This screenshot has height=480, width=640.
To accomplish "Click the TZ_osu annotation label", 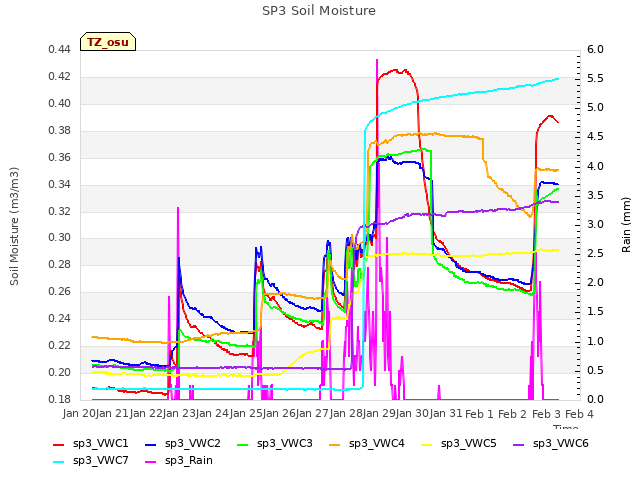I will [108, 42].
